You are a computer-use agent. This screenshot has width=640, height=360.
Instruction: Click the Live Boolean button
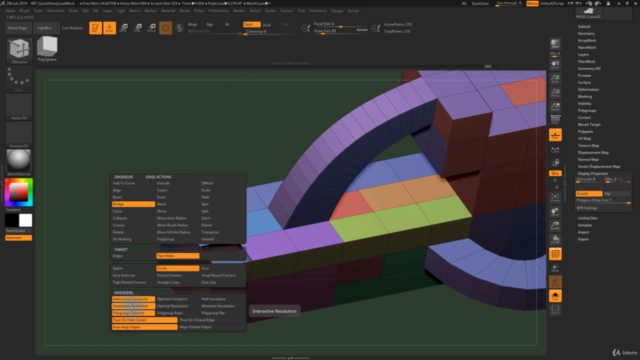tap(72, 28)
